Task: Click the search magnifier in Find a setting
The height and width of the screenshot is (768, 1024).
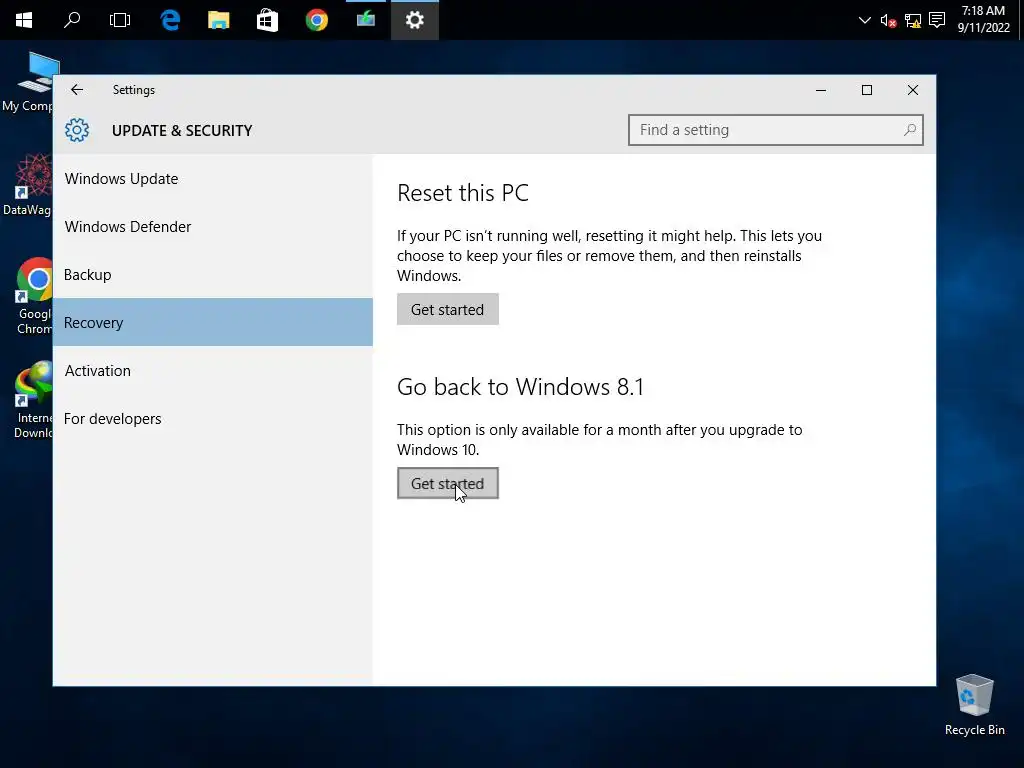Action: tap(910, 130)
